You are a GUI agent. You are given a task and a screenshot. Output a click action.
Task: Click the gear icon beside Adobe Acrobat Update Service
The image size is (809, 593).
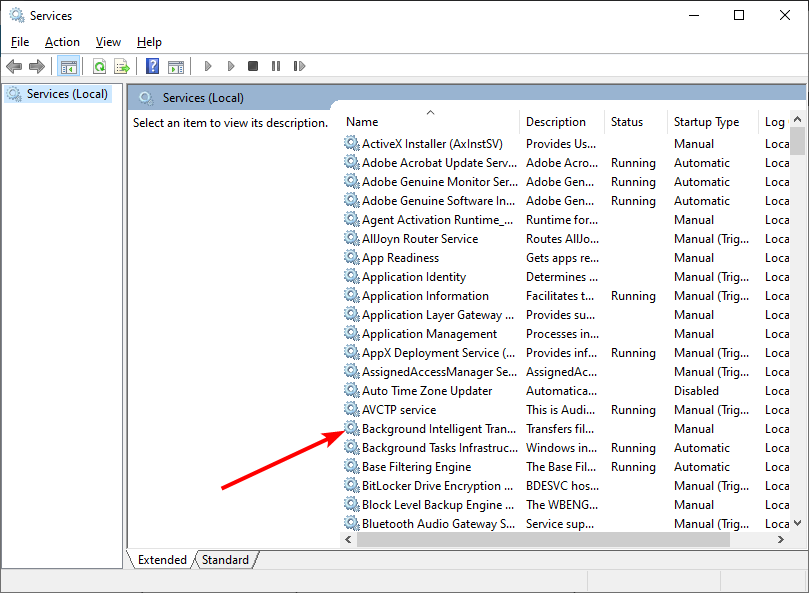pyautogui.click(x=352, y=162)
